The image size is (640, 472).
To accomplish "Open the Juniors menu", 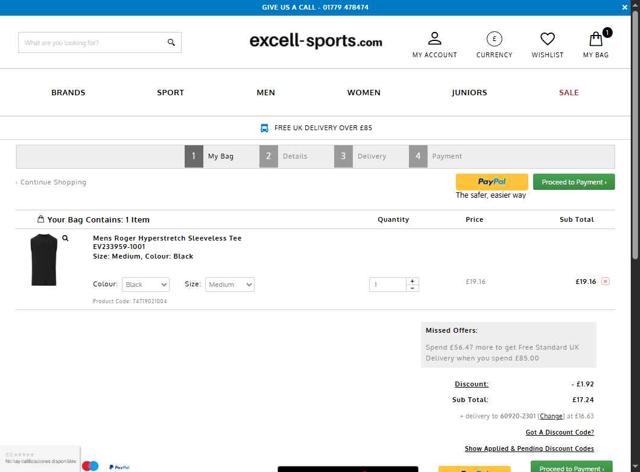I will click(x=469, y=93).
